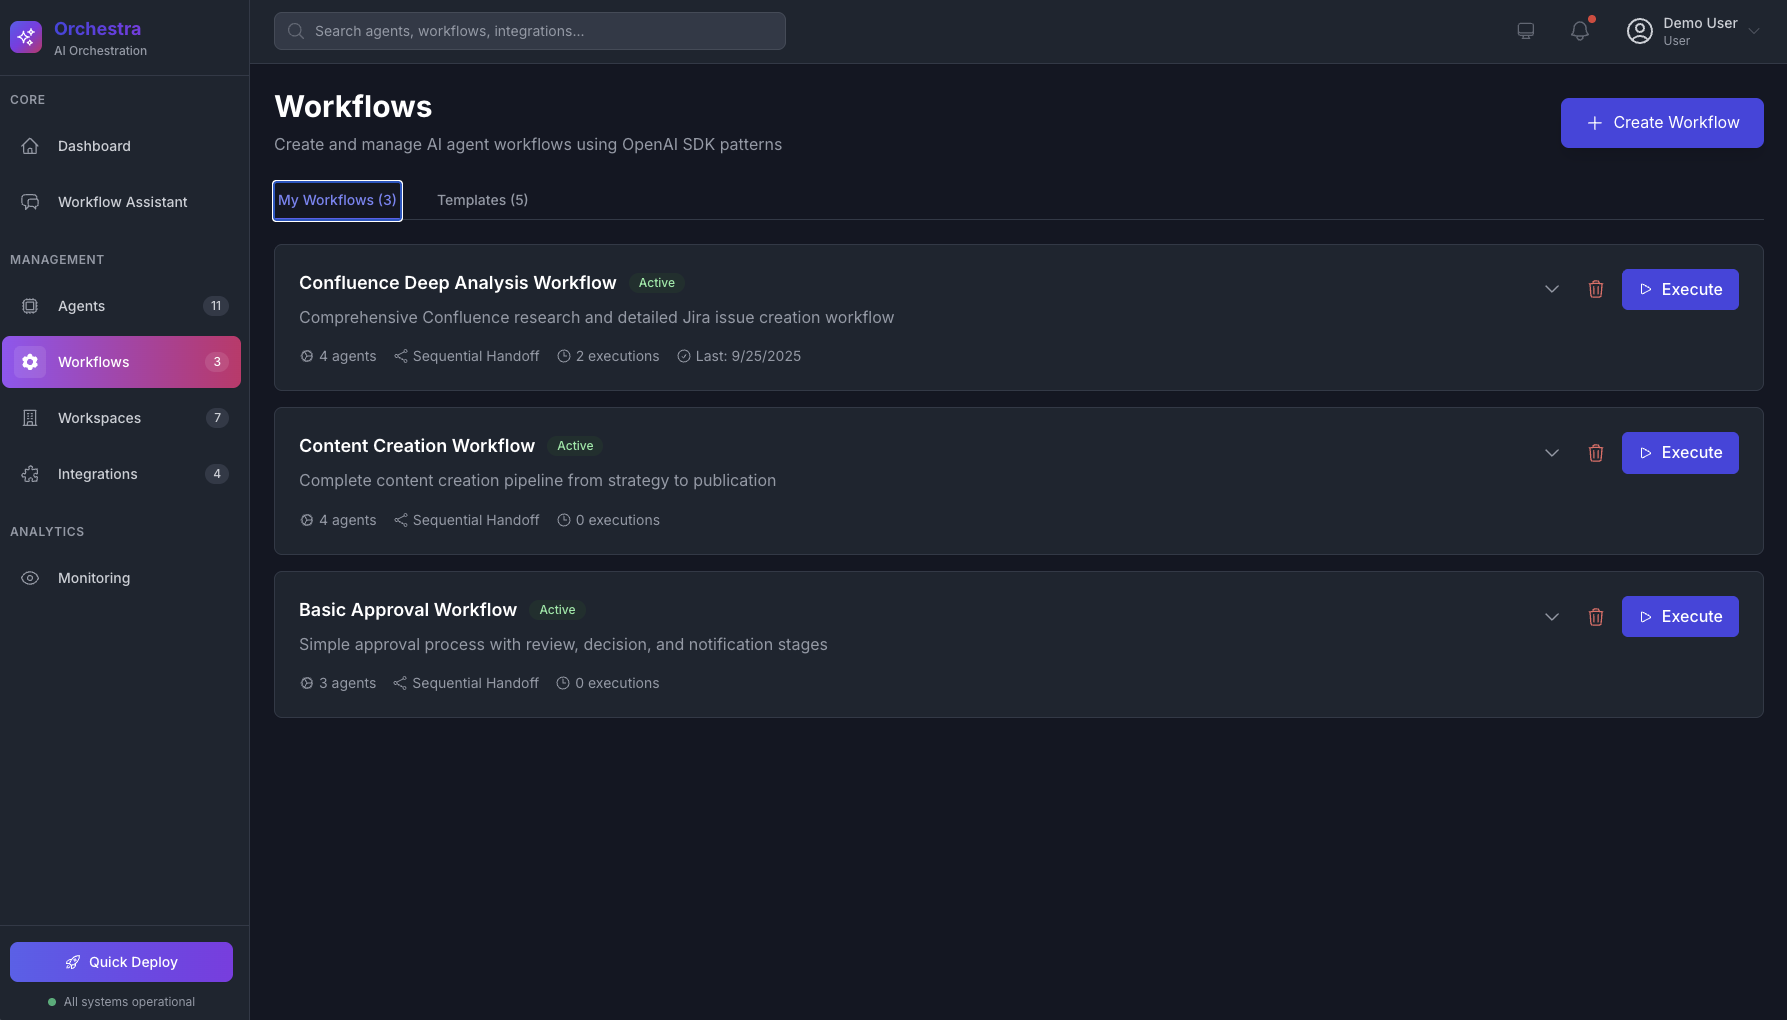The image size is (1787, 1020).
Task: Delete the Confluence Deep Analysis Workflow
Action: pos(1596,289)
